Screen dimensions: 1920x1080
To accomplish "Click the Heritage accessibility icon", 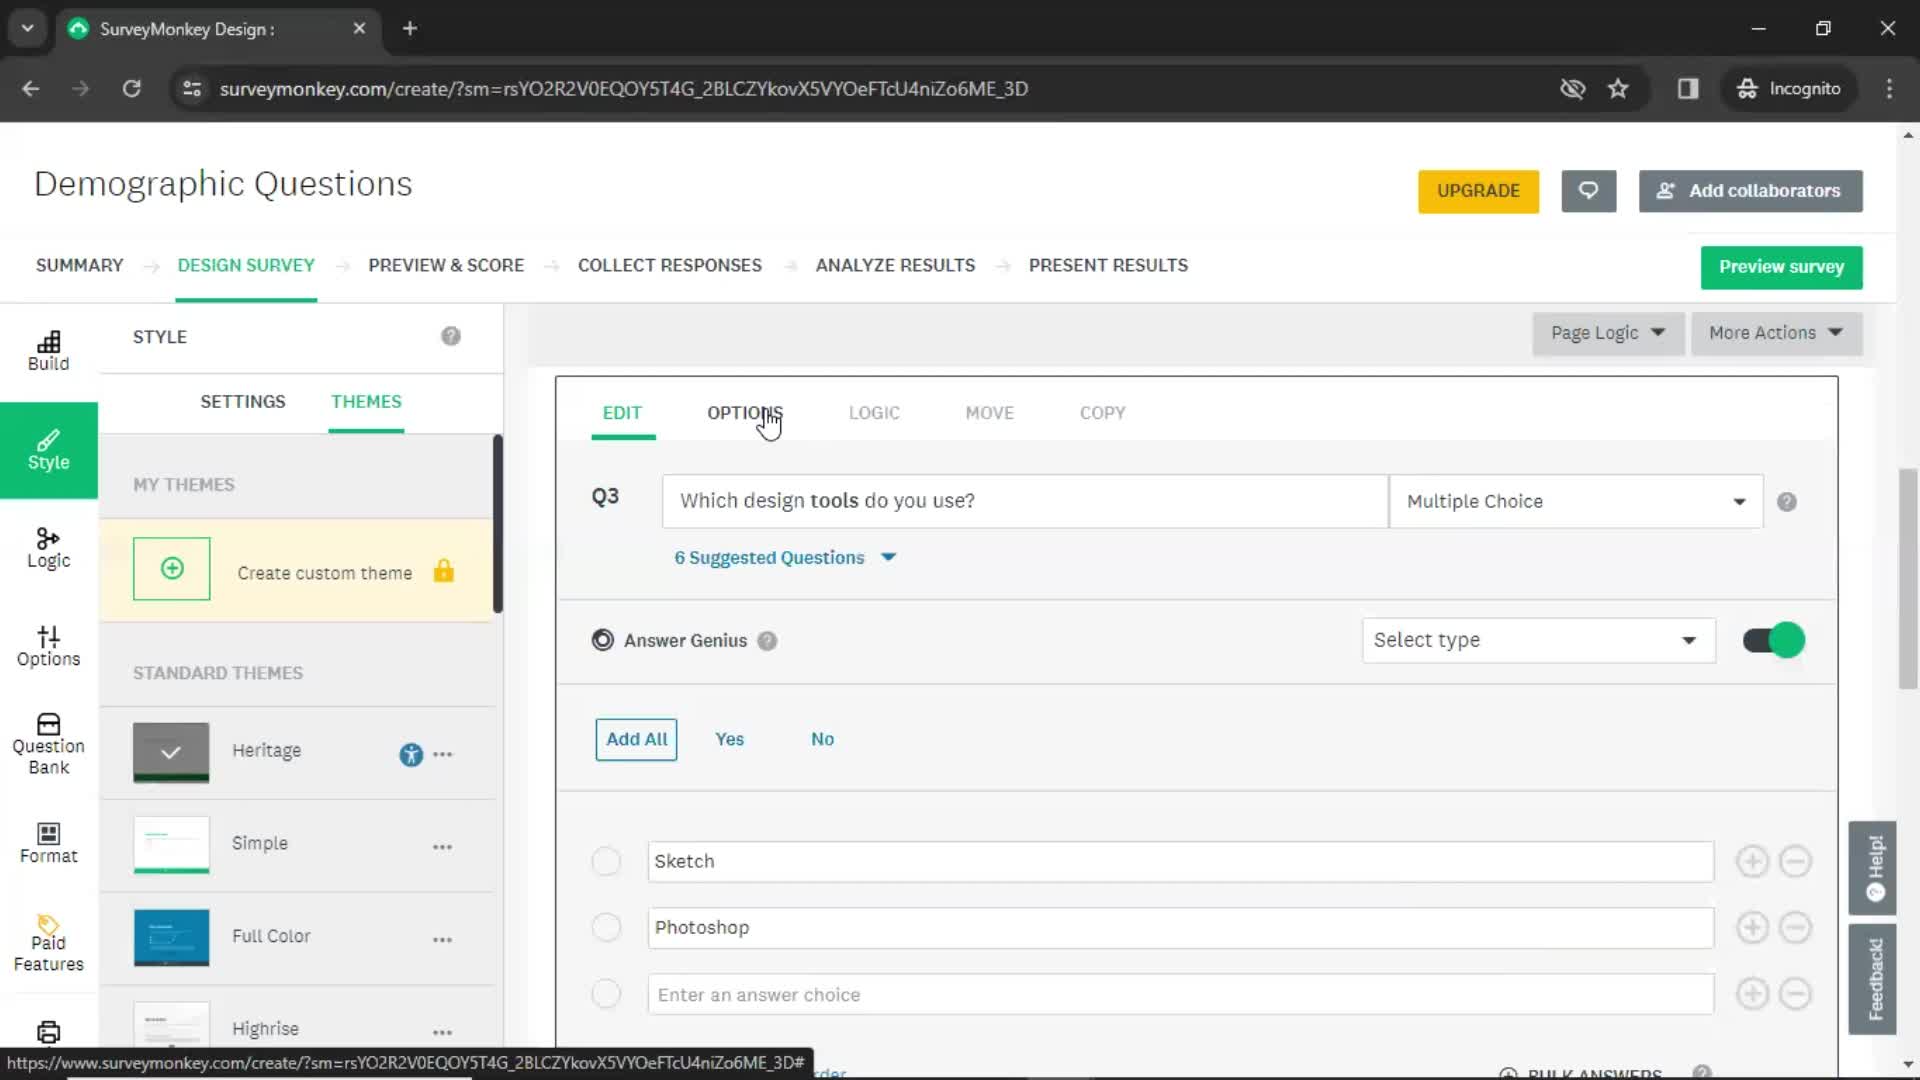I will [x=411, y=755].
